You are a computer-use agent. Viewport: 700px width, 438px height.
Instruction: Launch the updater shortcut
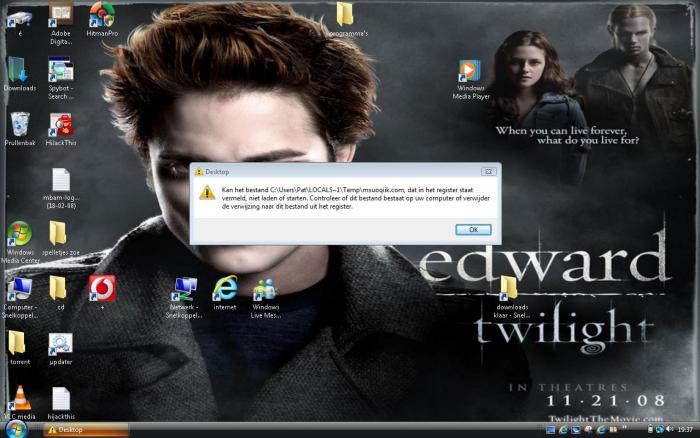[x=61, y=349]
